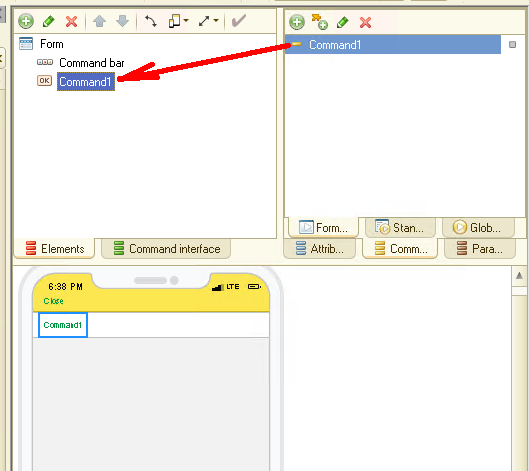Move element down with the down arrow icon
This screenshot has width=529, height=471.
pos(122,21)
